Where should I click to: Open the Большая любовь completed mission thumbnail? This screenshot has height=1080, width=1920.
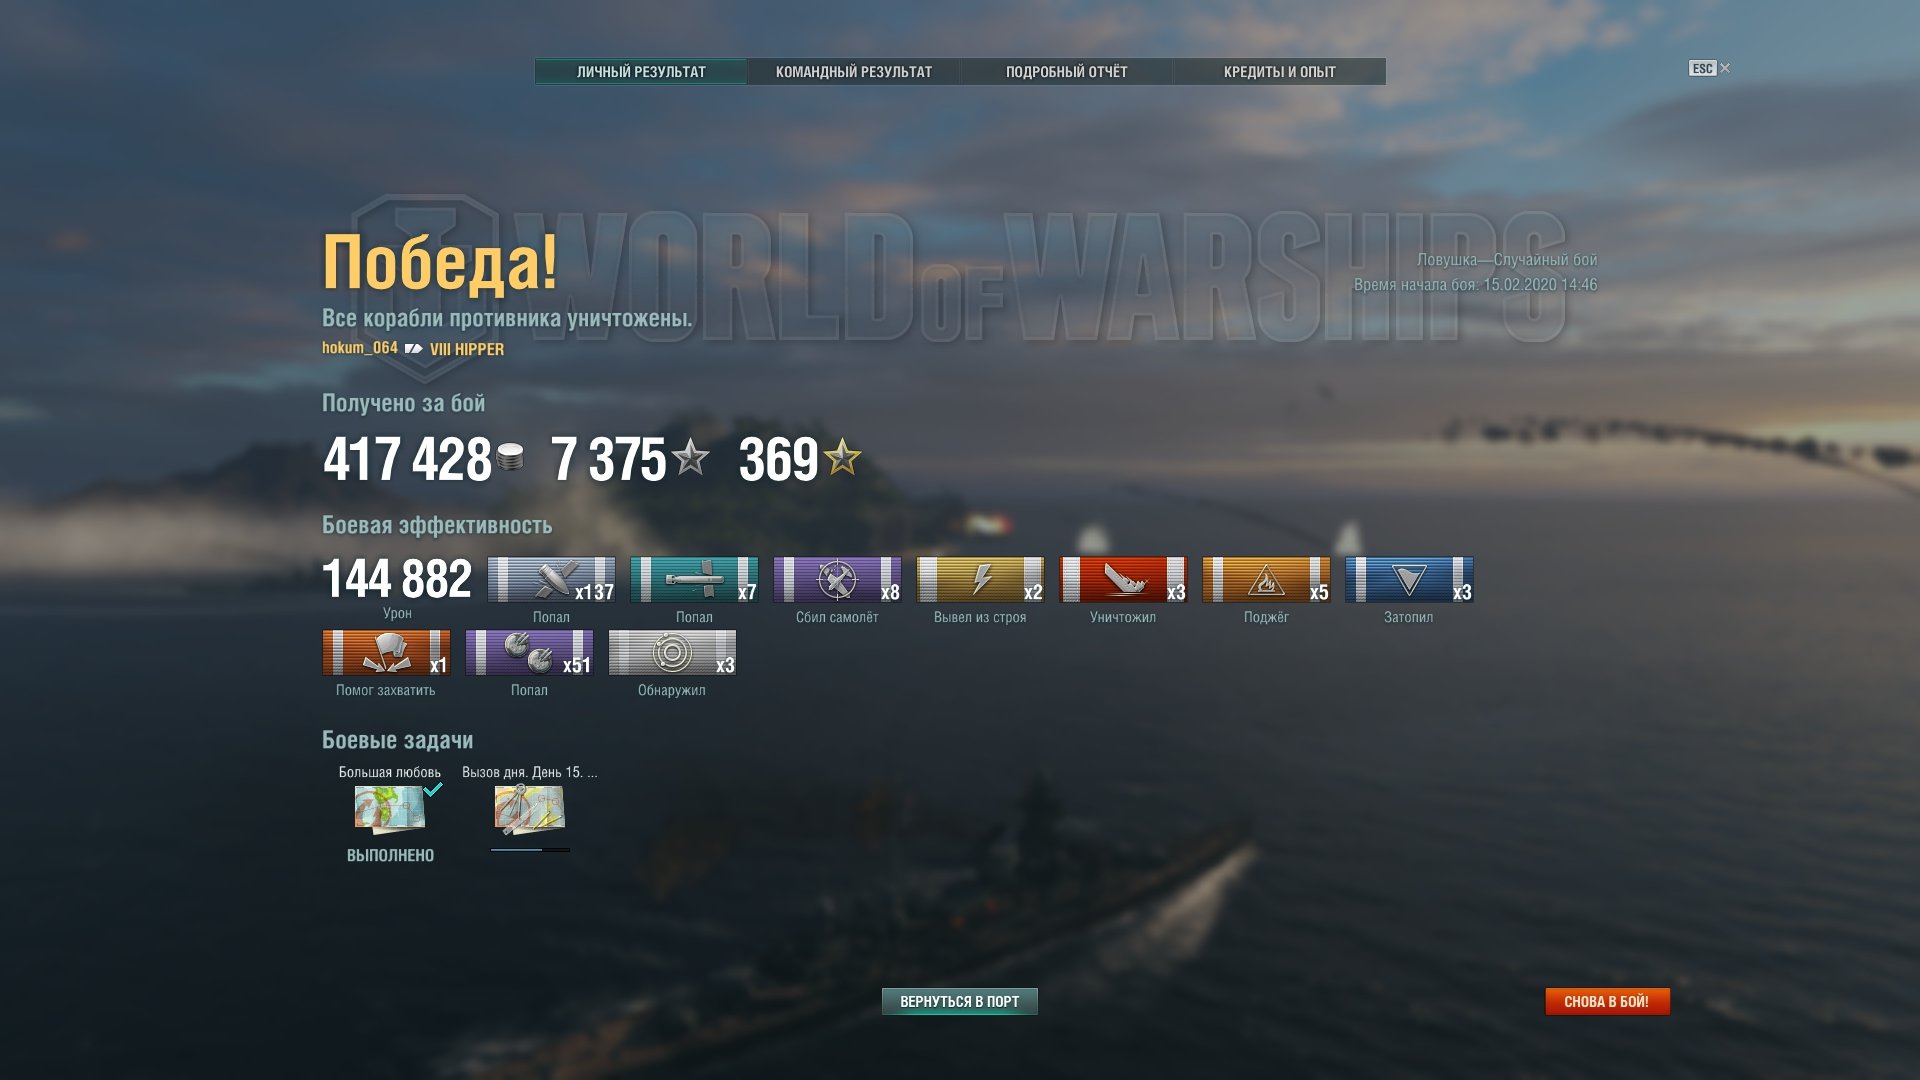point(390,810)
